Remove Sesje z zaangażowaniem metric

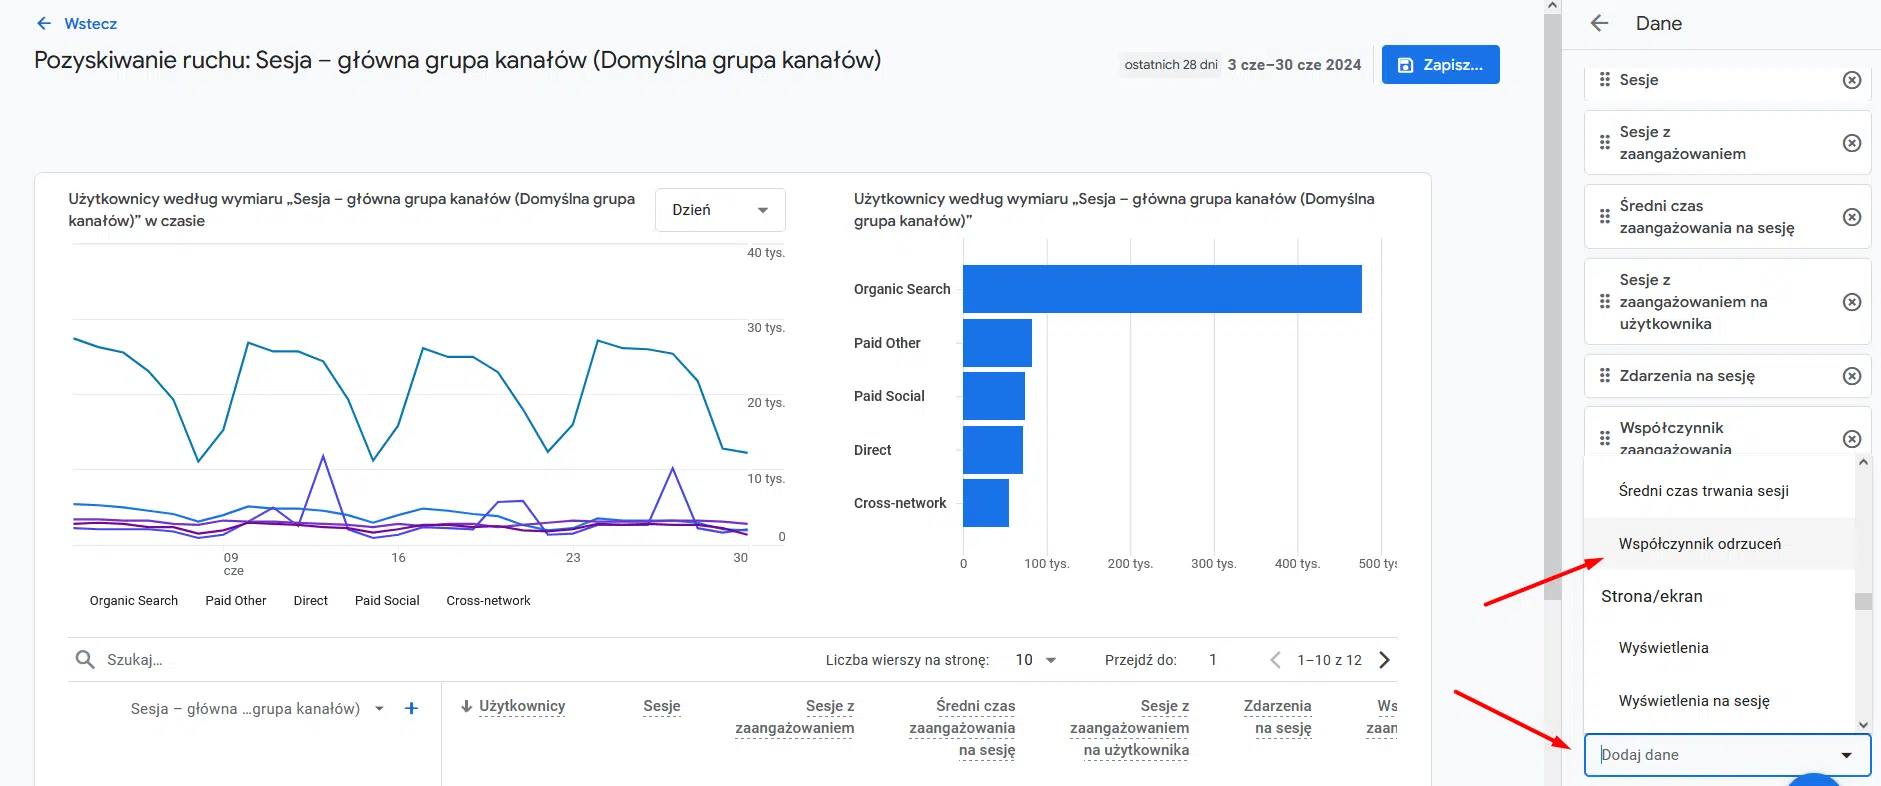[x=1851, y=143]
